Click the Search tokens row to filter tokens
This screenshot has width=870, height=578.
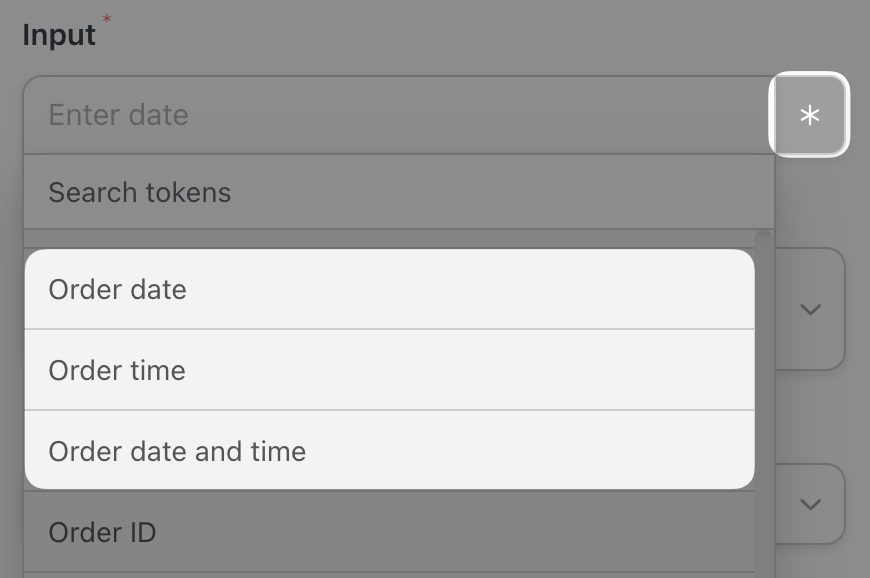pyautogui.click(x=300, y=191)
